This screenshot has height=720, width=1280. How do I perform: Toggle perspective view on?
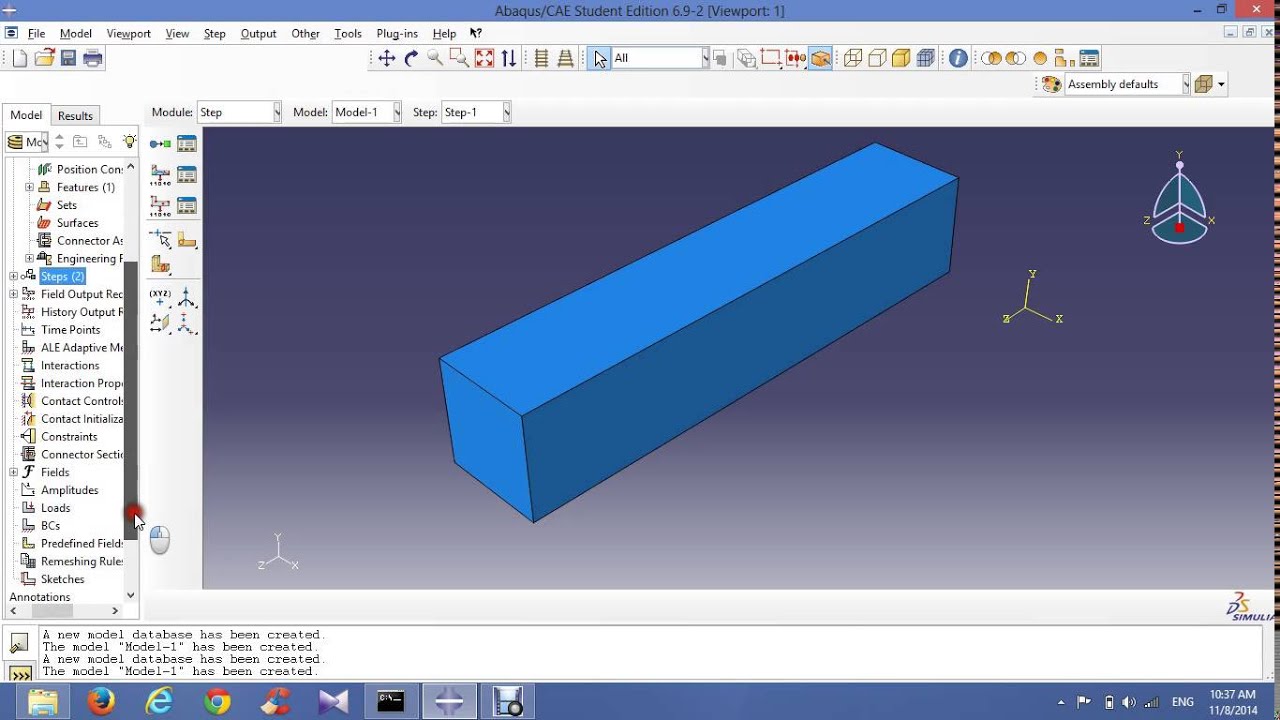pos(565,58)
